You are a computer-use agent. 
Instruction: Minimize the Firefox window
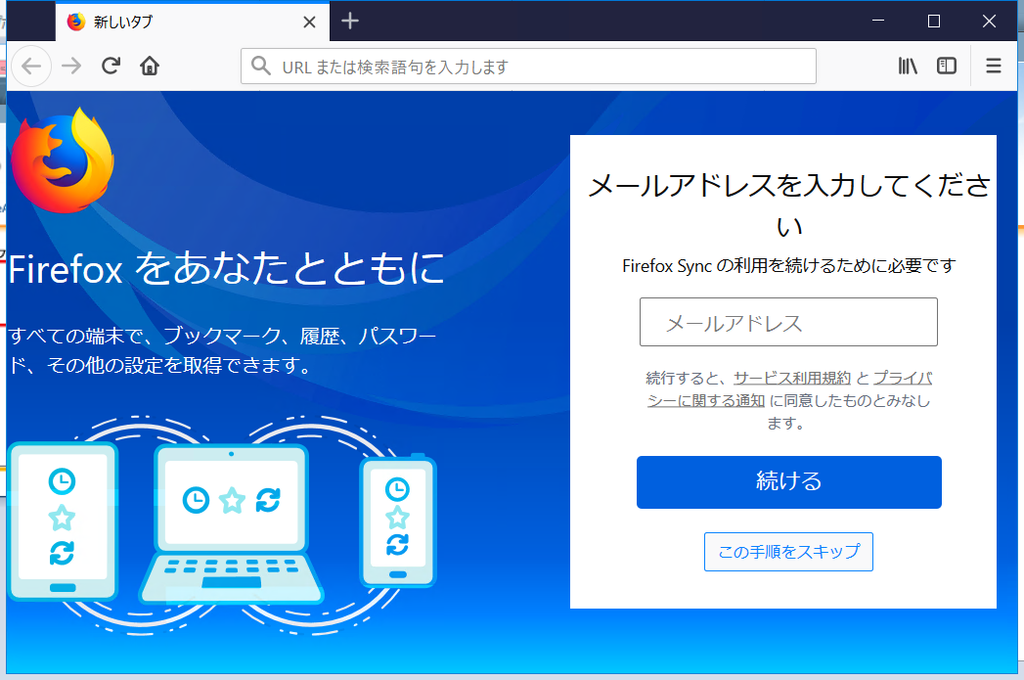878,21
